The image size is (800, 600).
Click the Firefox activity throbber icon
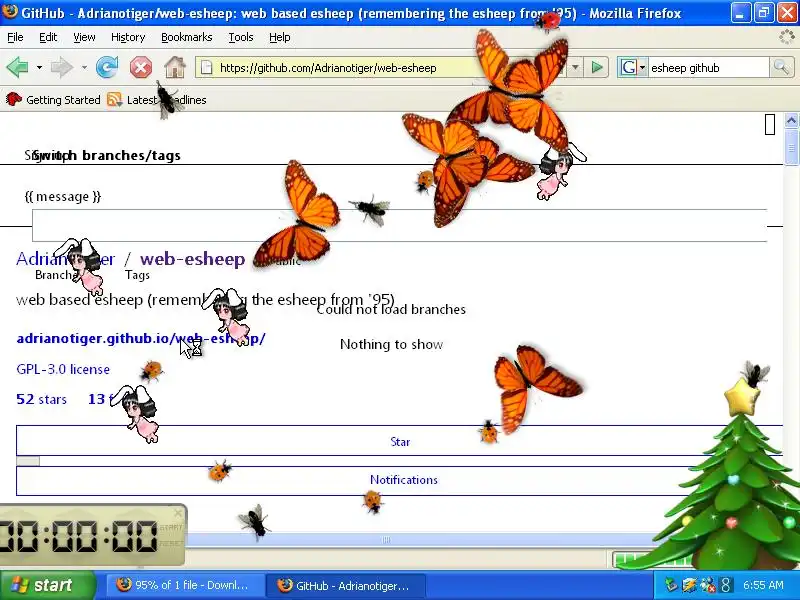pyautogui.click(x=787, y=37)
